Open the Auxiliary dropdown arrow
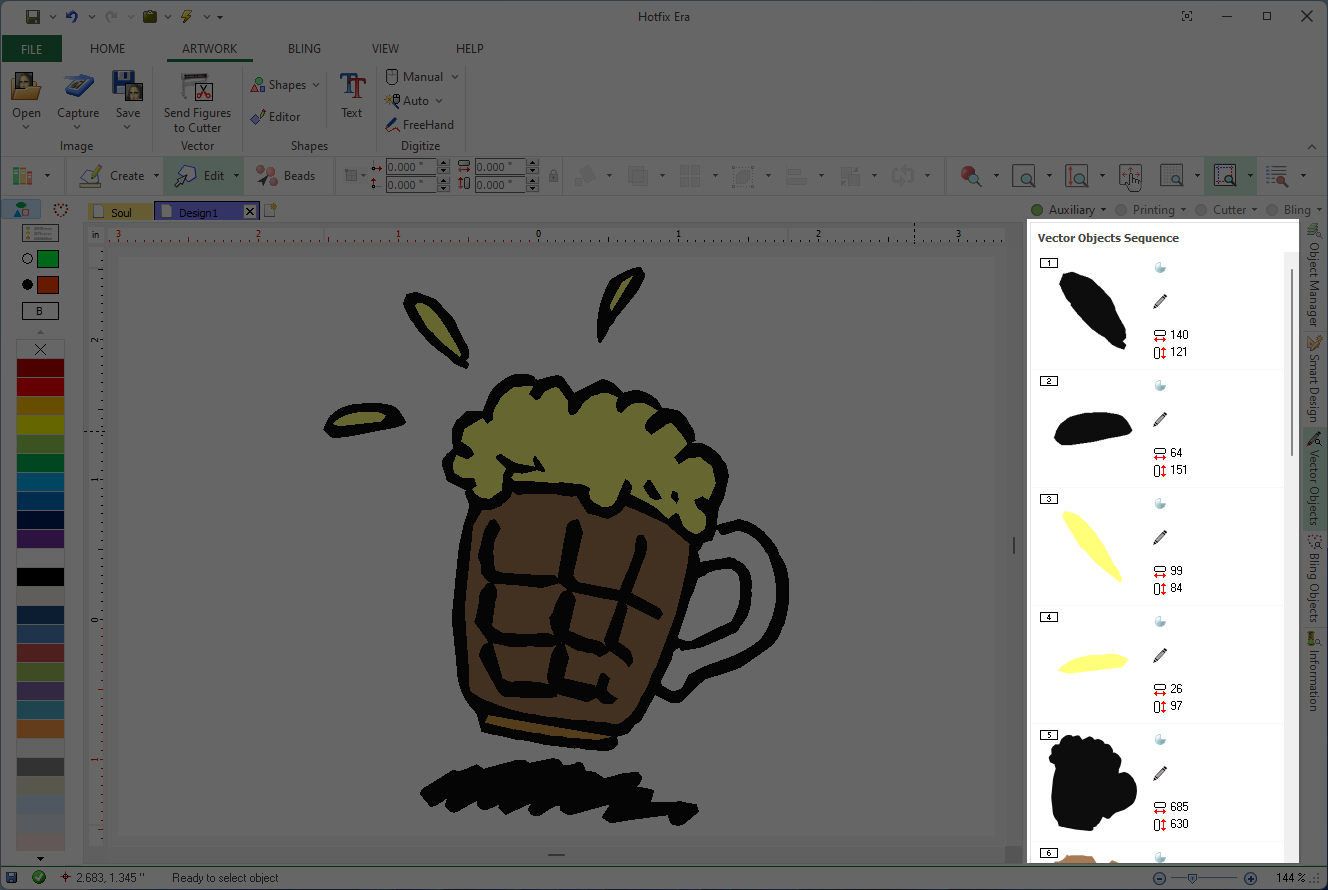The height and width of the screenshot is (890, 1328). coord(1103,210)
